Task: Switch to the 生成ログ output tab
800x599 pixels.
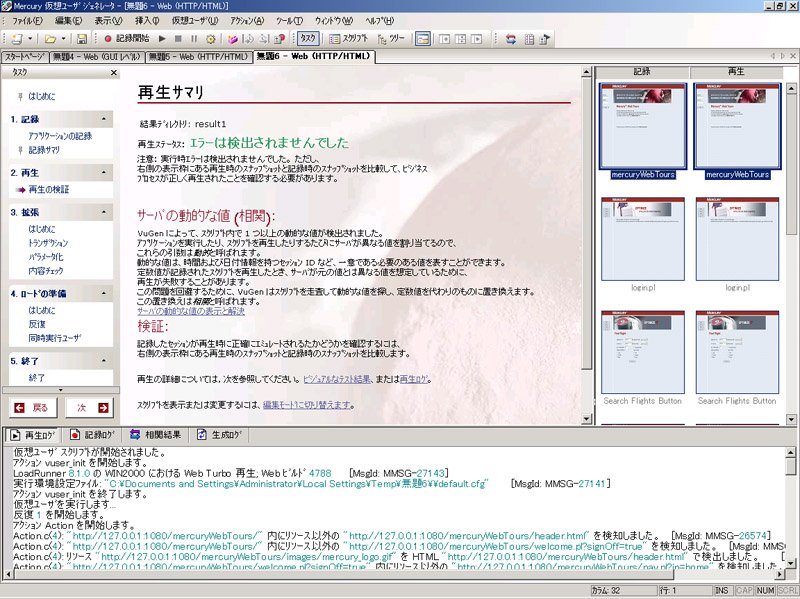Action: [220, 435]
